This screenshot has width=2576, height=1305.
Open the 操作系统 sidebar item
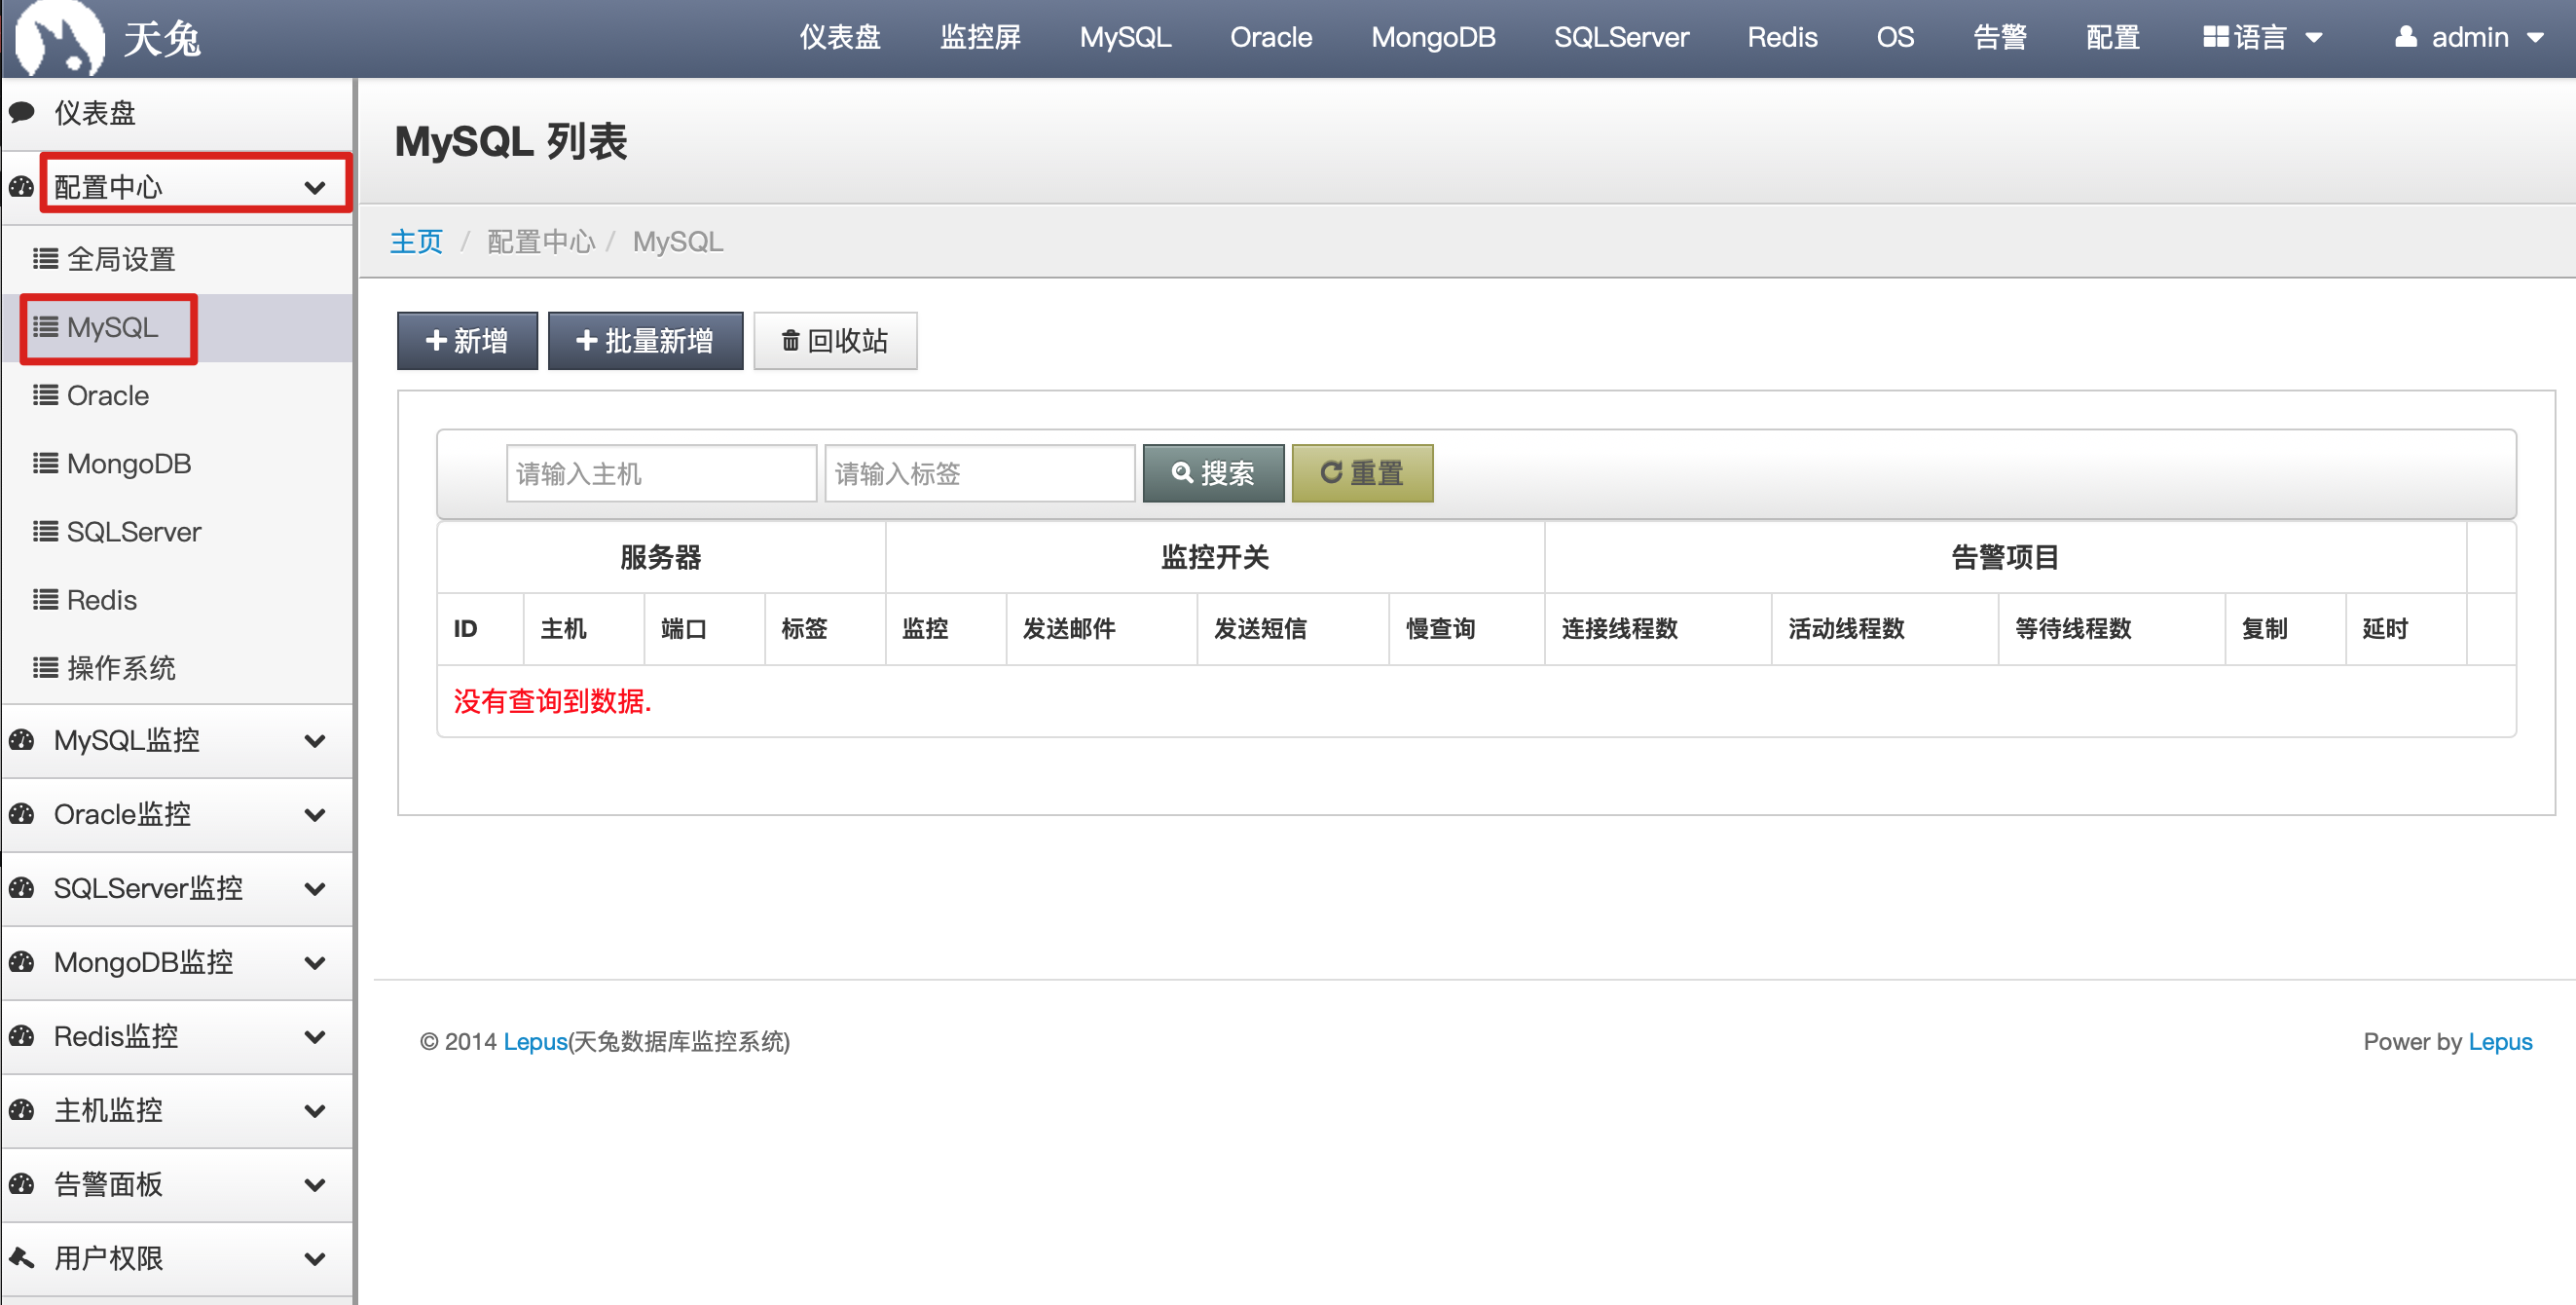point(120,668)
